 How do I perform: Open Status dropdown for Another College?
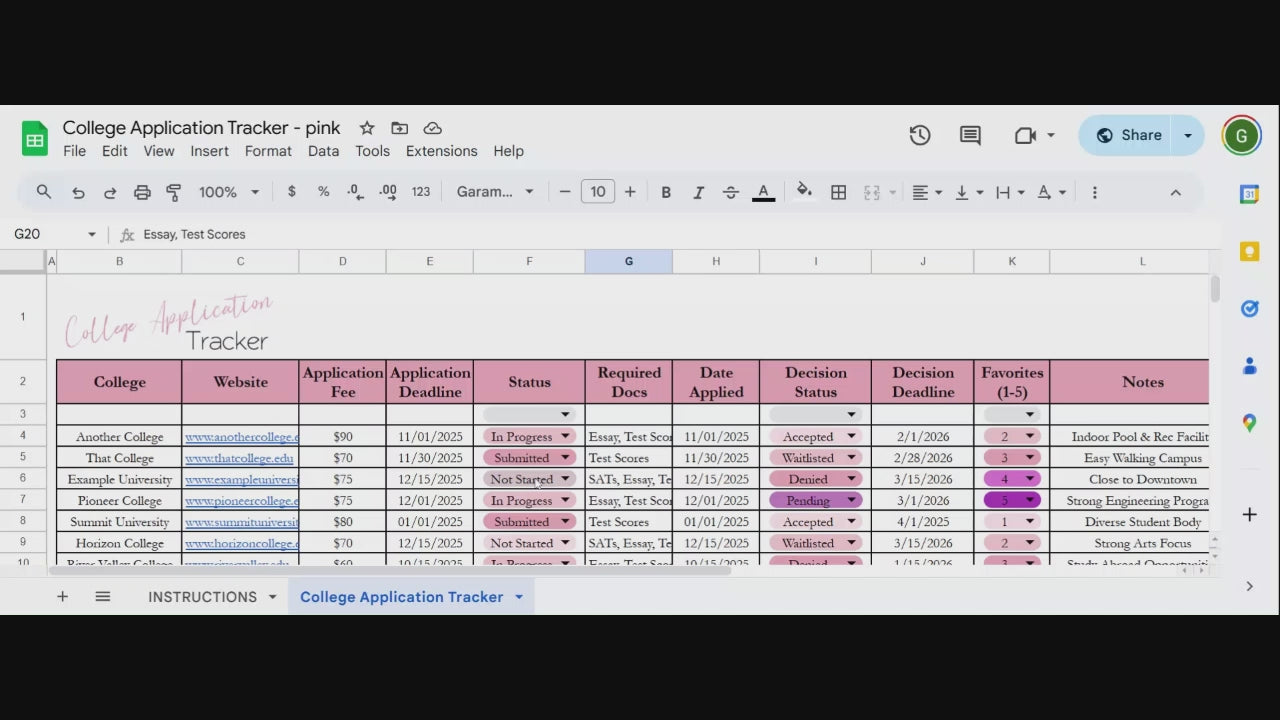tap(565, 437)
